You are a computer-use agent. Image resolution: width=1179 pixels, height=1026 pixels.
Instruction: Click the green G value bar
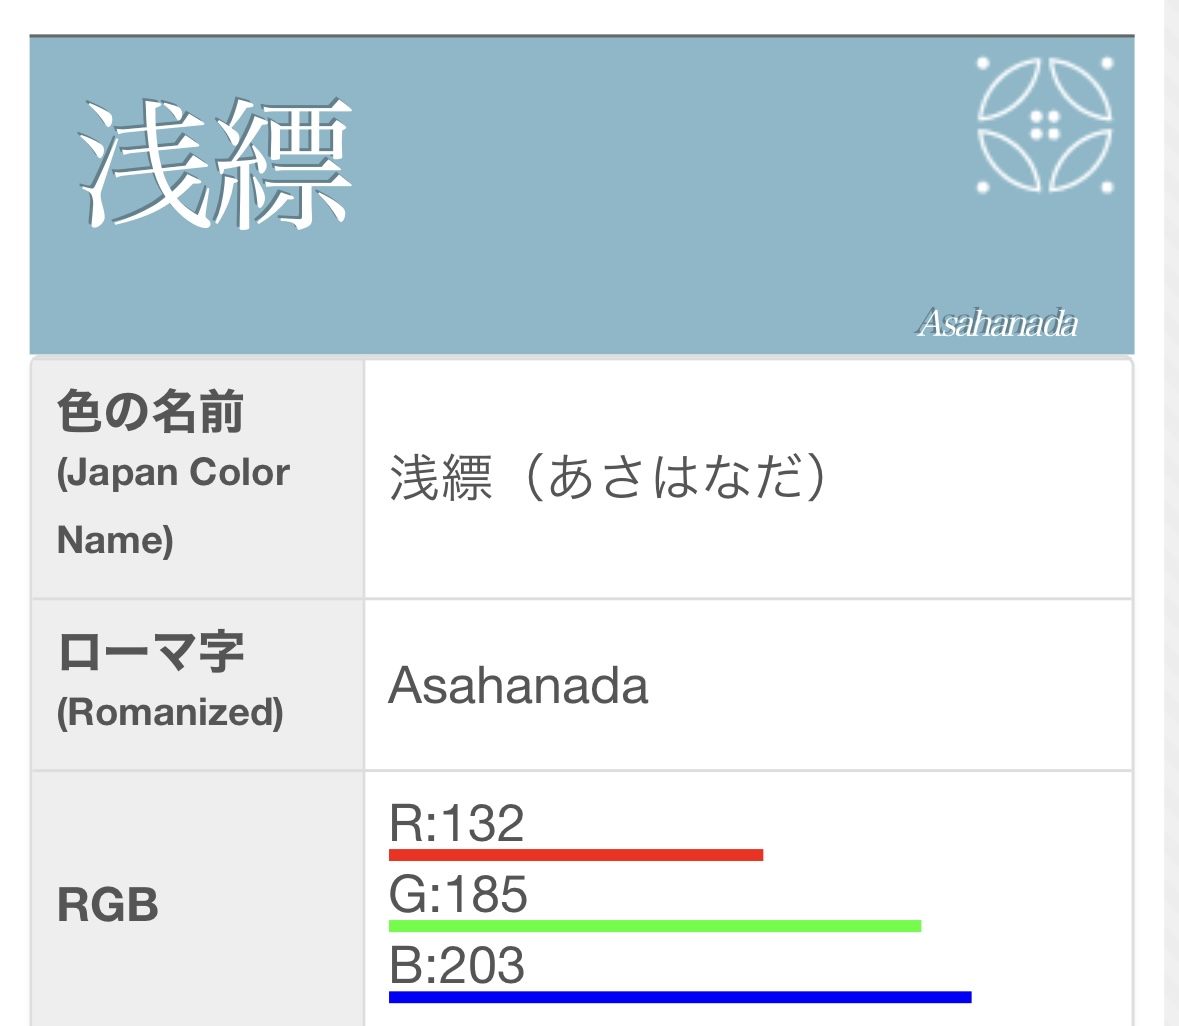[x=655, y=926]
